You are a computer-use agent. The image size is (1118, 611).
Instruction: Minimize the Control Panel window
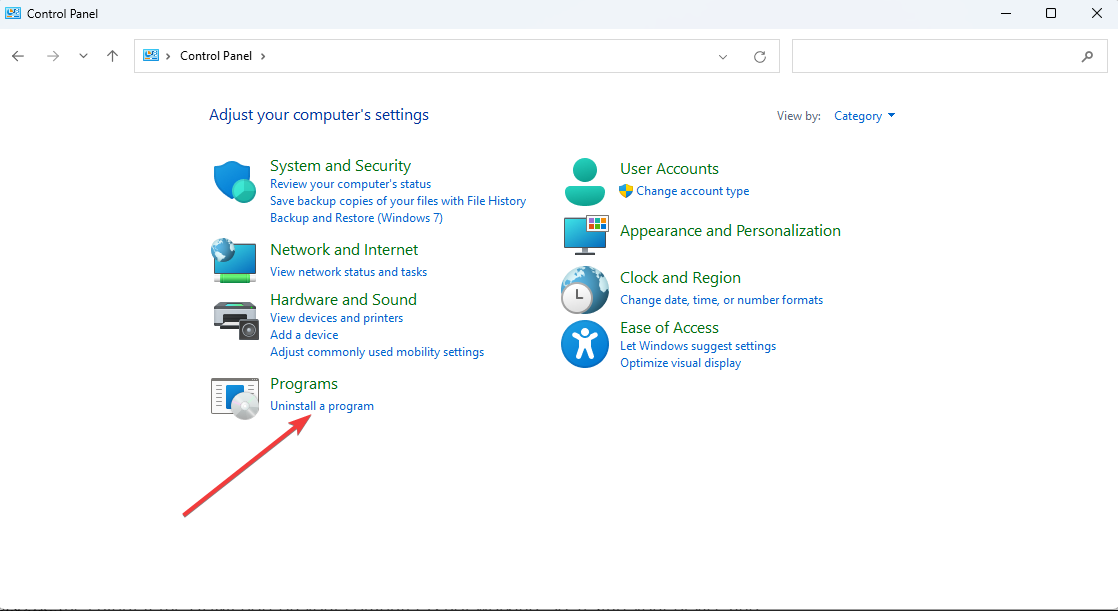[x=1006, y=14]
